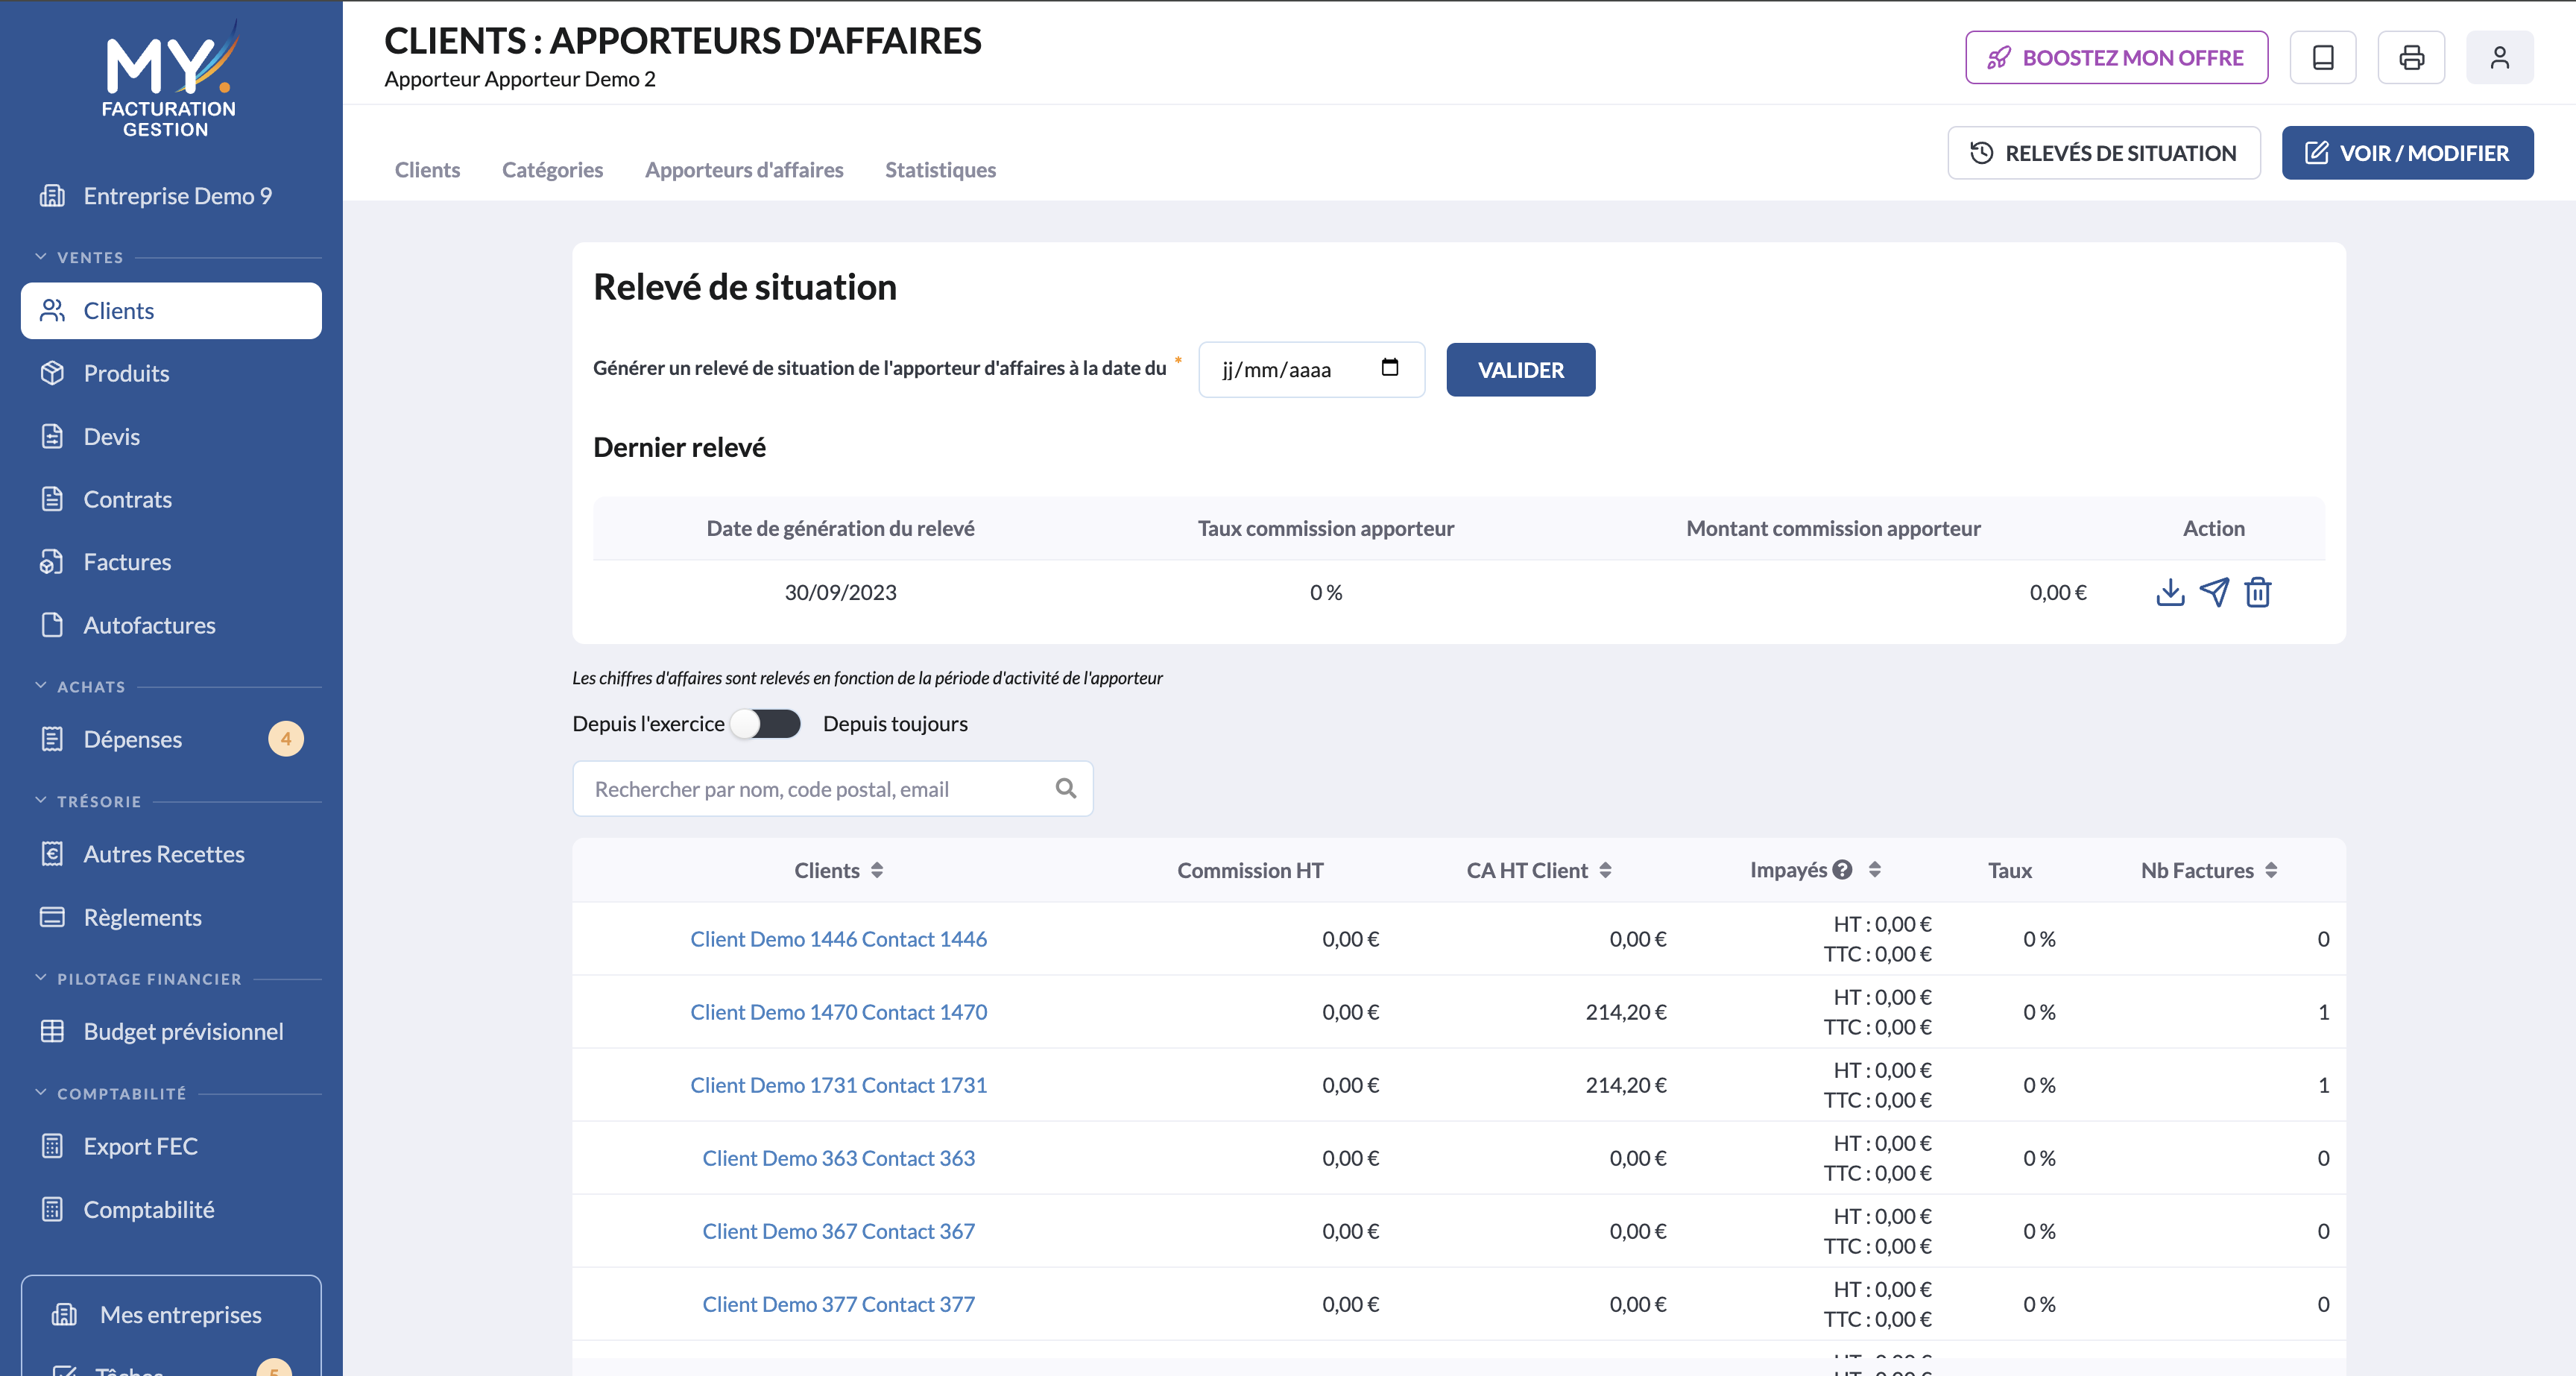
Task: Collapse the TRÉSORIE sidebar section
Action: (x=88, y=801)
